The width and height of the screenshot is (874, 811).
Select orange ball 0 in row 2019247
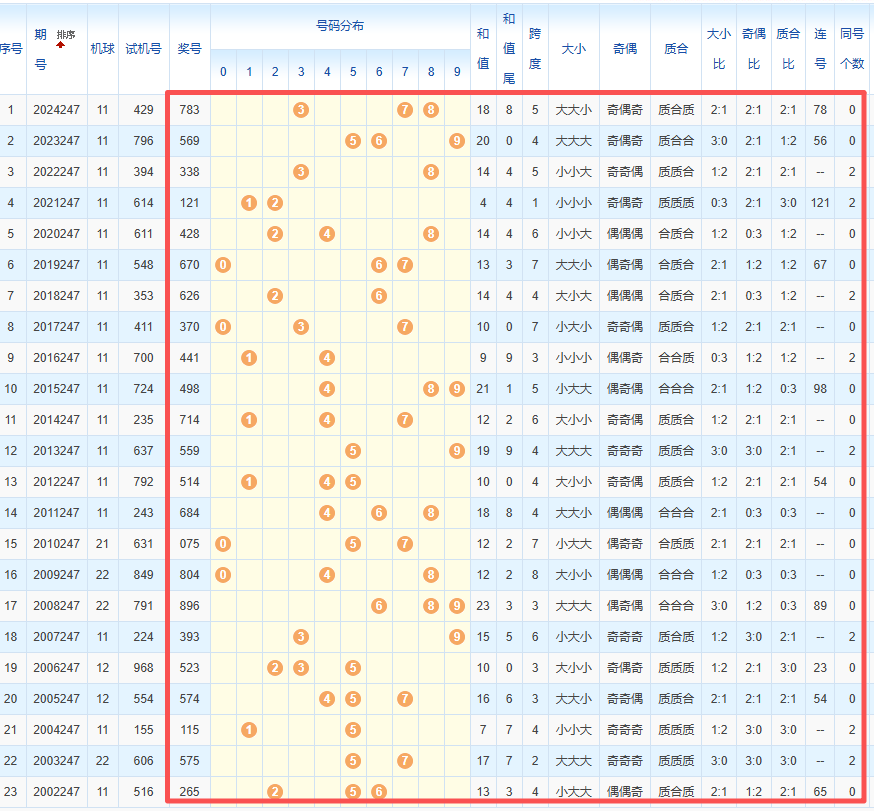[223, 265]
